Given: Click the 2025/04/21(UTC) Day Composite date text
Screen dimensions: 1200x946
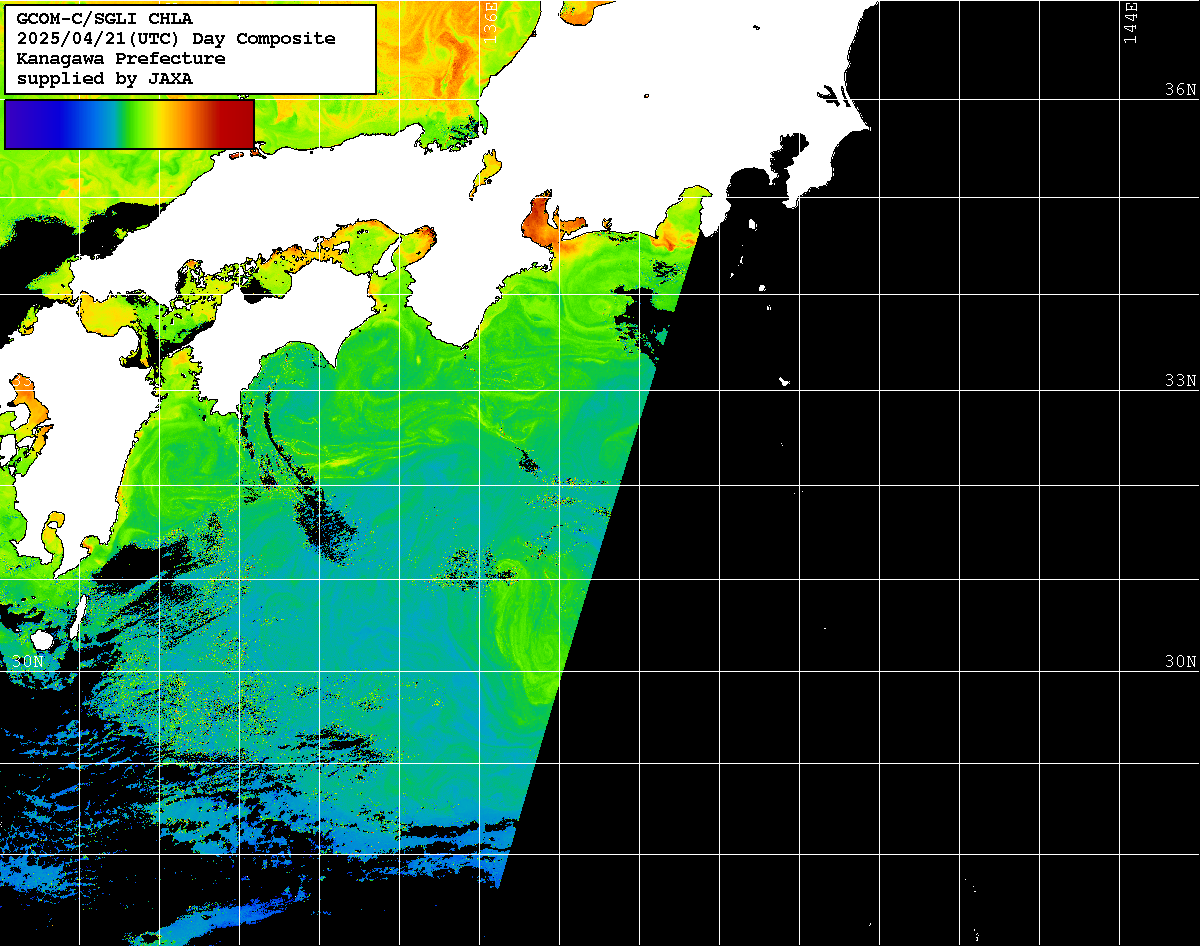Looking at the screenshot, I should [176, 39].
